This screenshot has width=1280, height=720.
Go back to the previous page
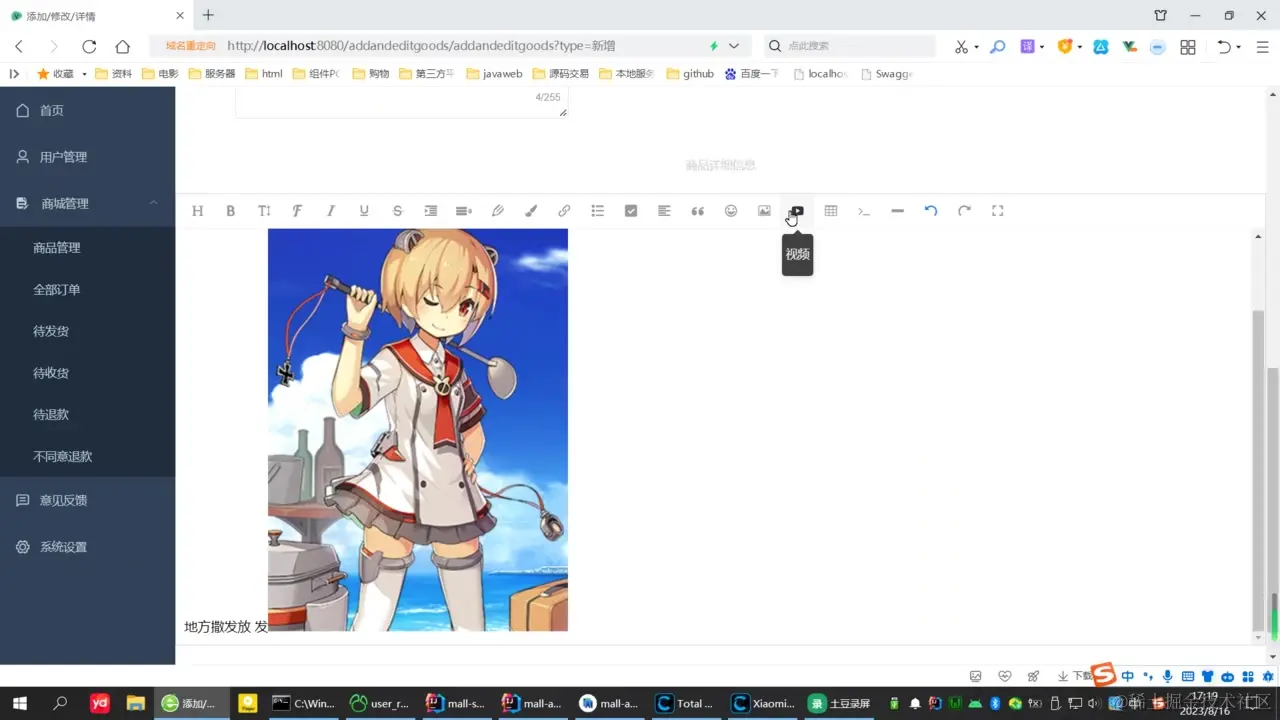(20, 46)
